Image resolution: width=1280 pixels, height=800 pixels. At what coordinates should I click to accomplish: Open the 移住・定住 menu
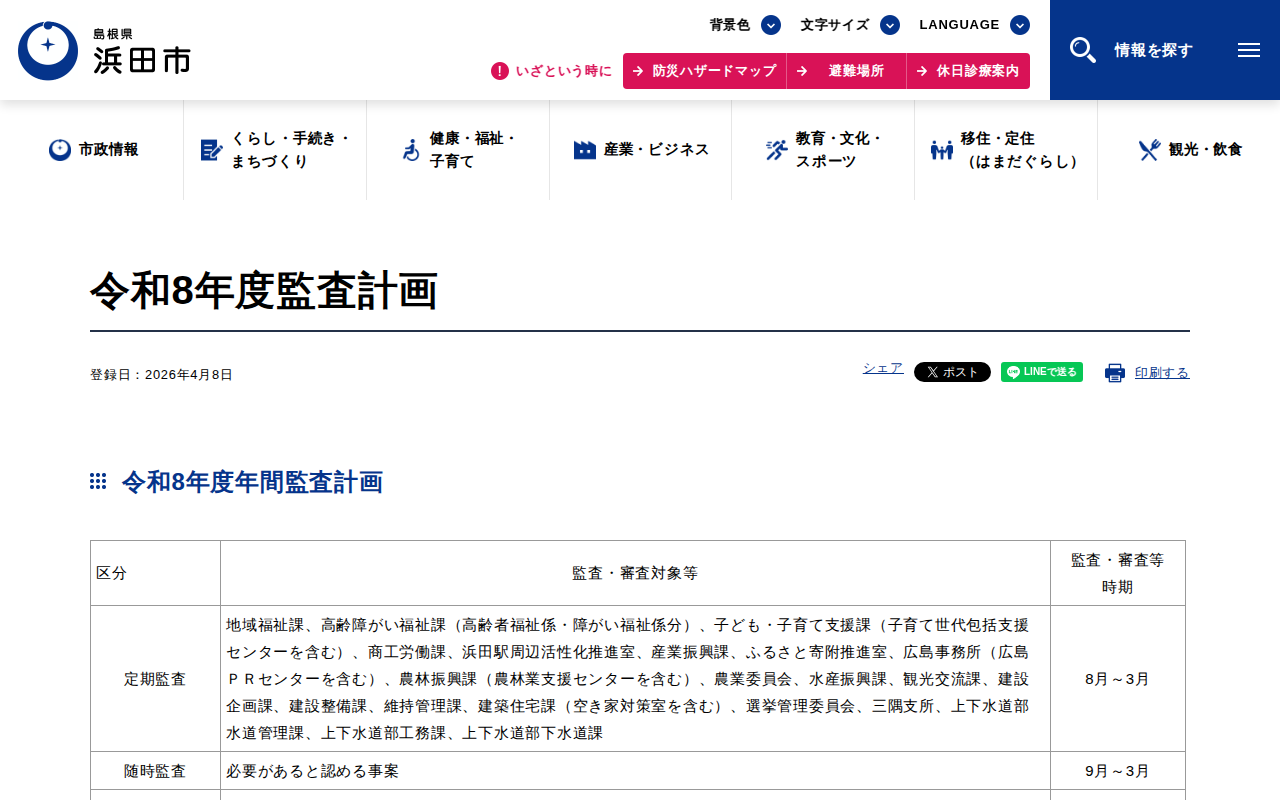(1006, 150)
